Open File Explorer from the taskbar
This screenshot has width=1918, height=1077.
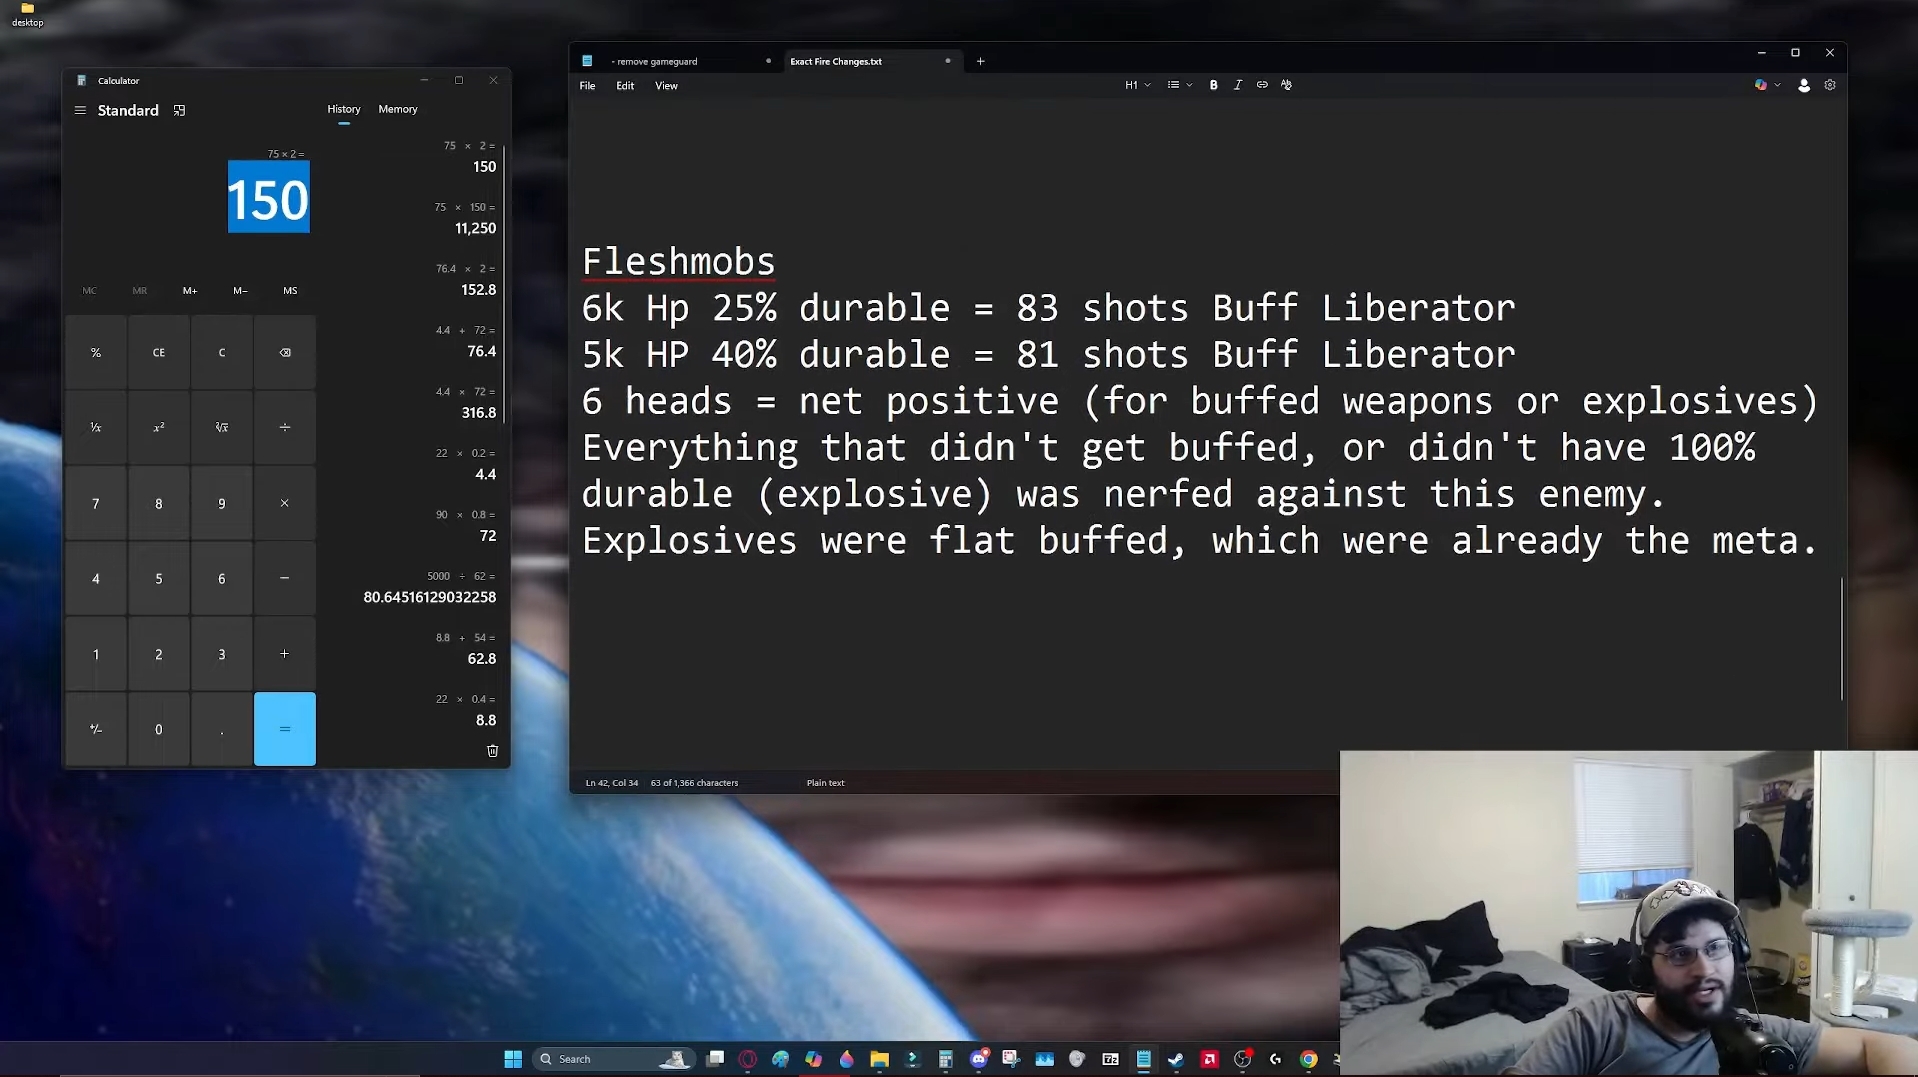[x=880, y=1059]
